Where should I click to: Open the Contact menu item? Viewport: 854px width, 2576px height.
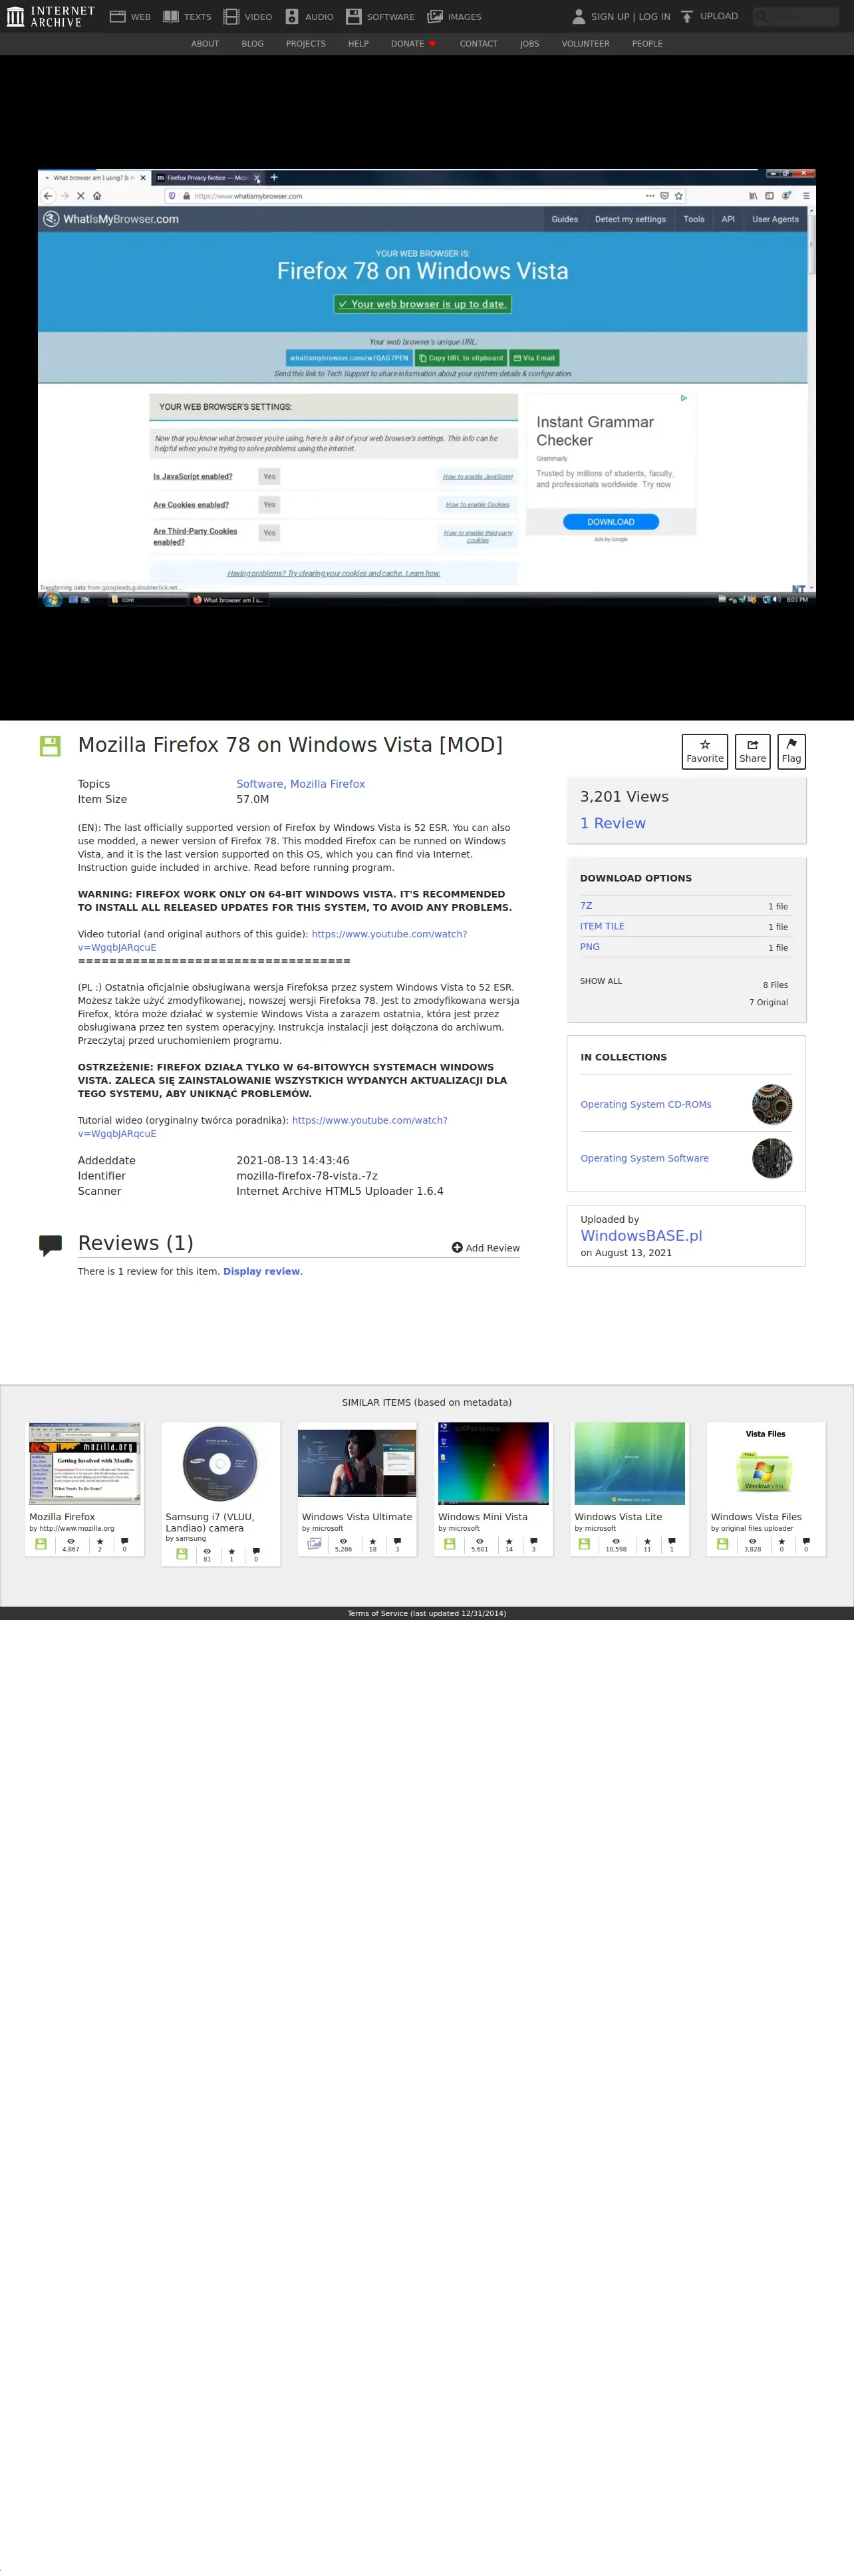point(478,44)
